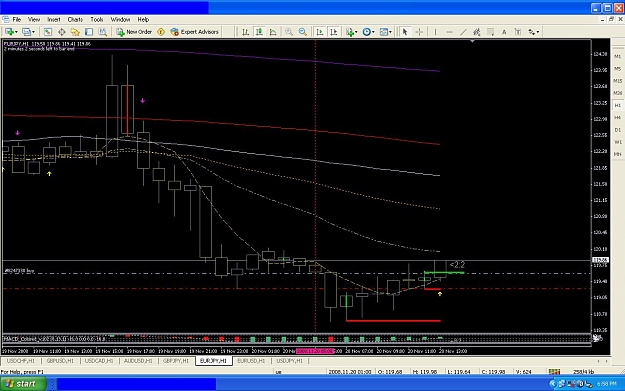Switch to the EURUSD,H1 chart tab
The image size is (625, 391).
pos(251,361)
